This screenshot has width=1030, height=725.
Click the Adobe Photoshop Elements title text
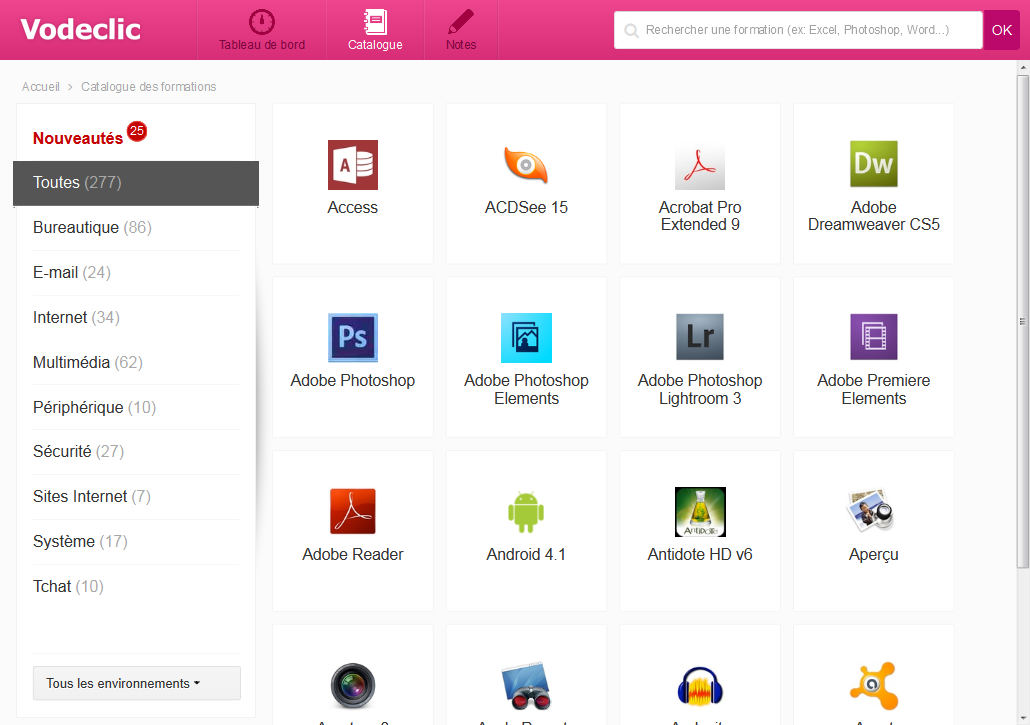(526, 389)
